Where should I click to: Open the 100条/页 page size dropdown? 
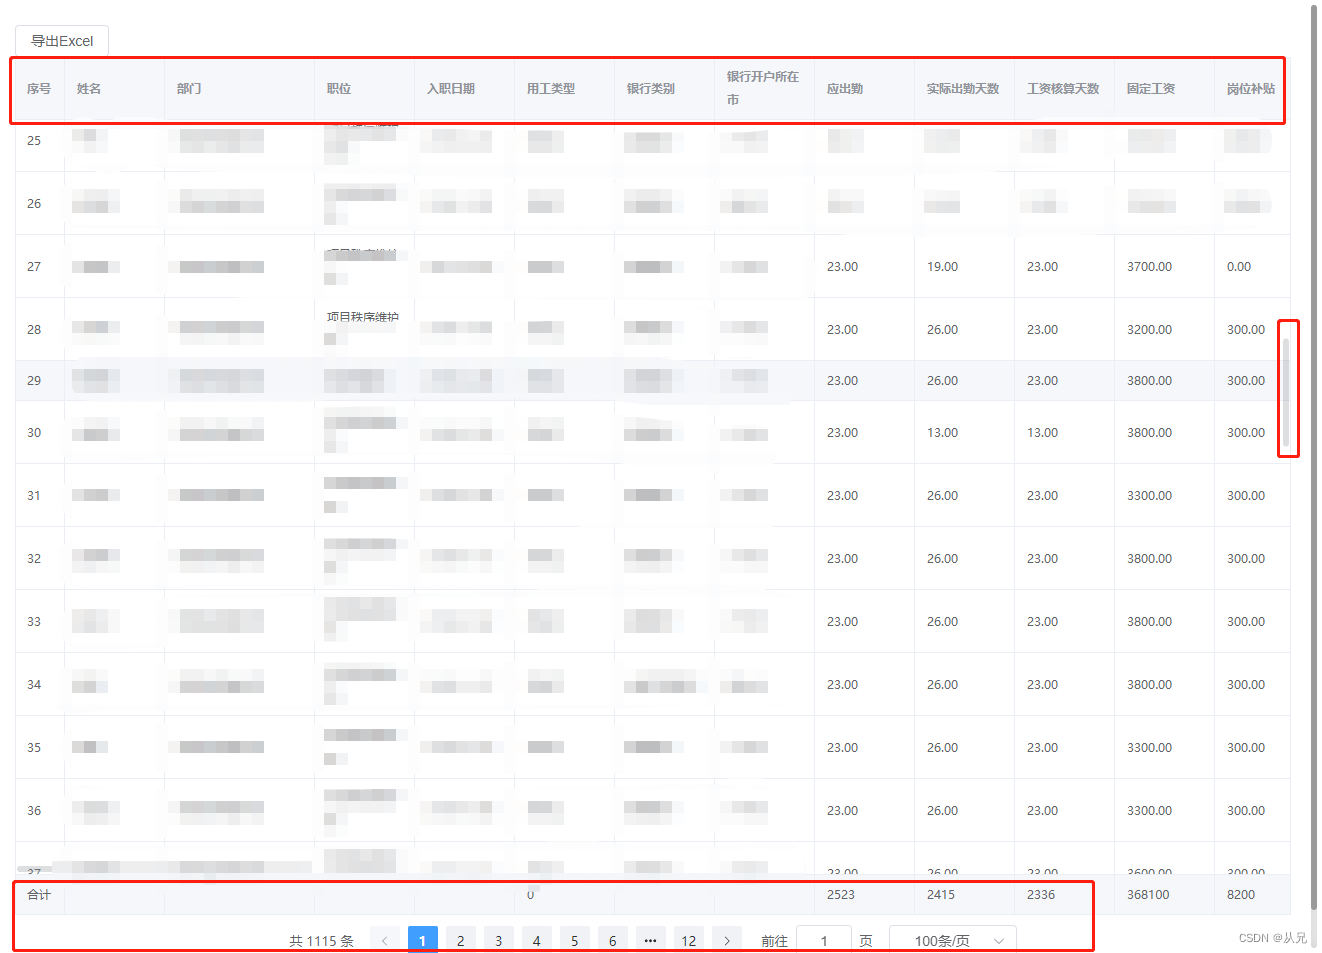(x=953, y=940)
